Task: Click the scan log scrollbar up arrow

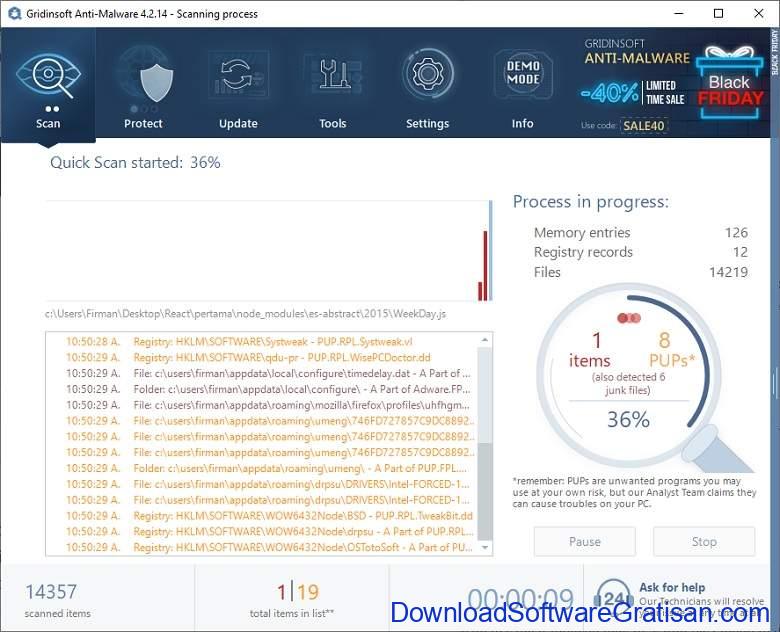Action: [485, 340]
